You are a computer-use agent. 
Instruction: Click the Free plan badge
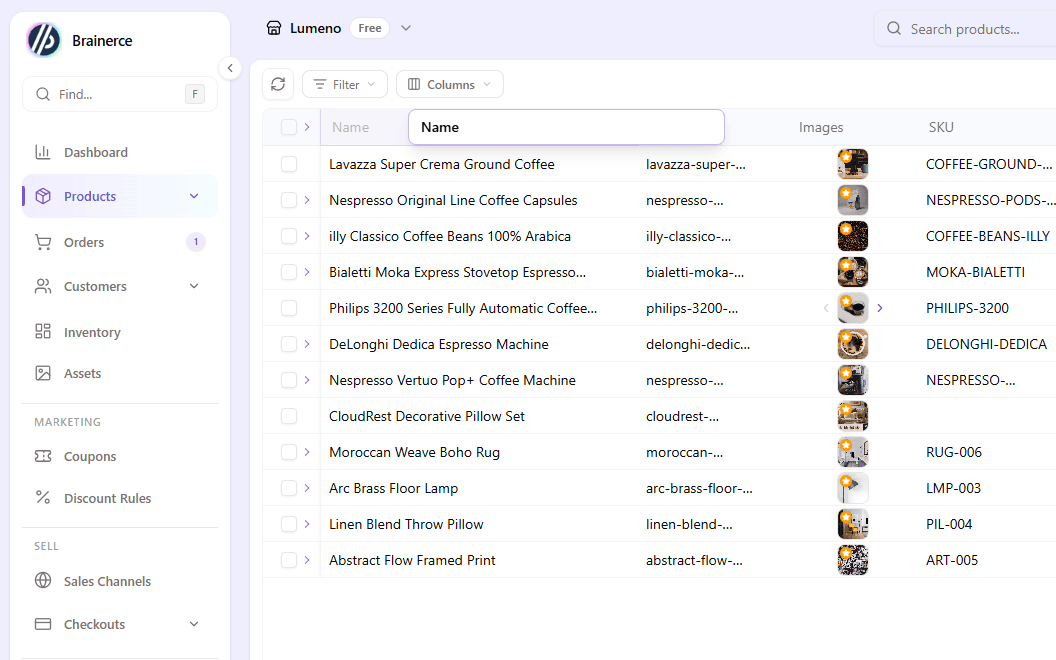(370, 28)
